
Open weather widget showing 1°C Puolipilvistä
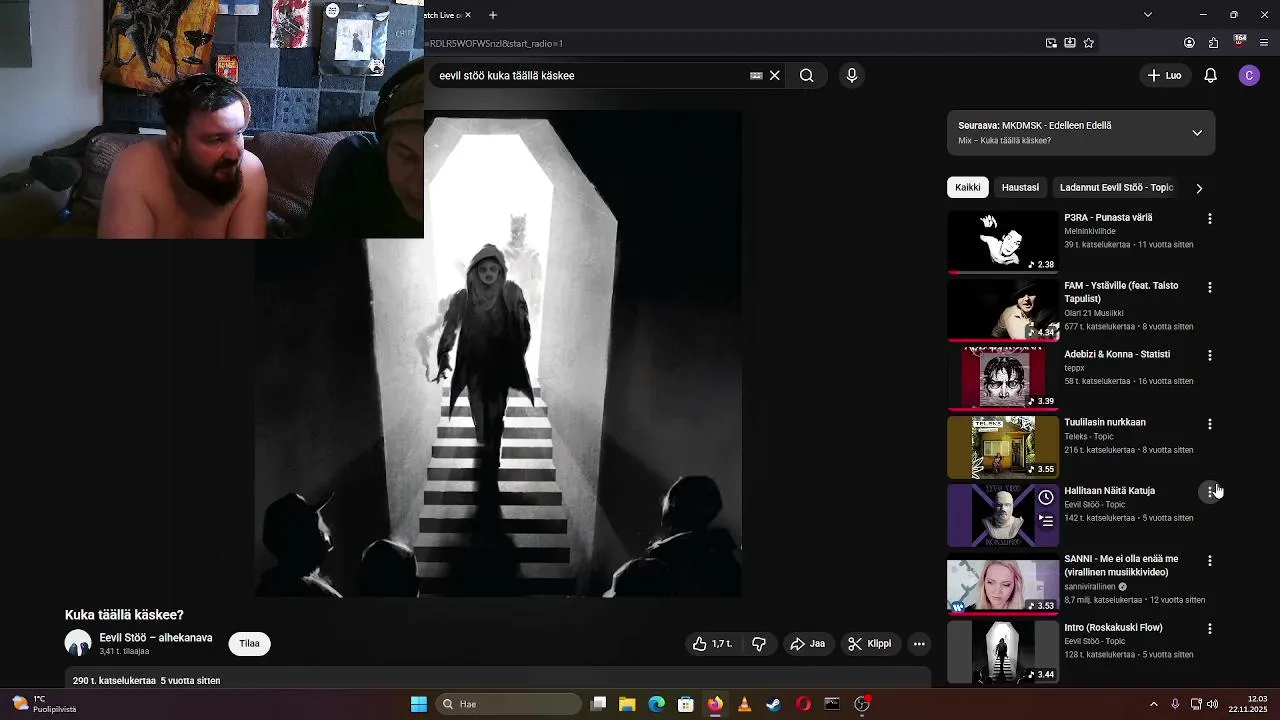click(44, 704)
